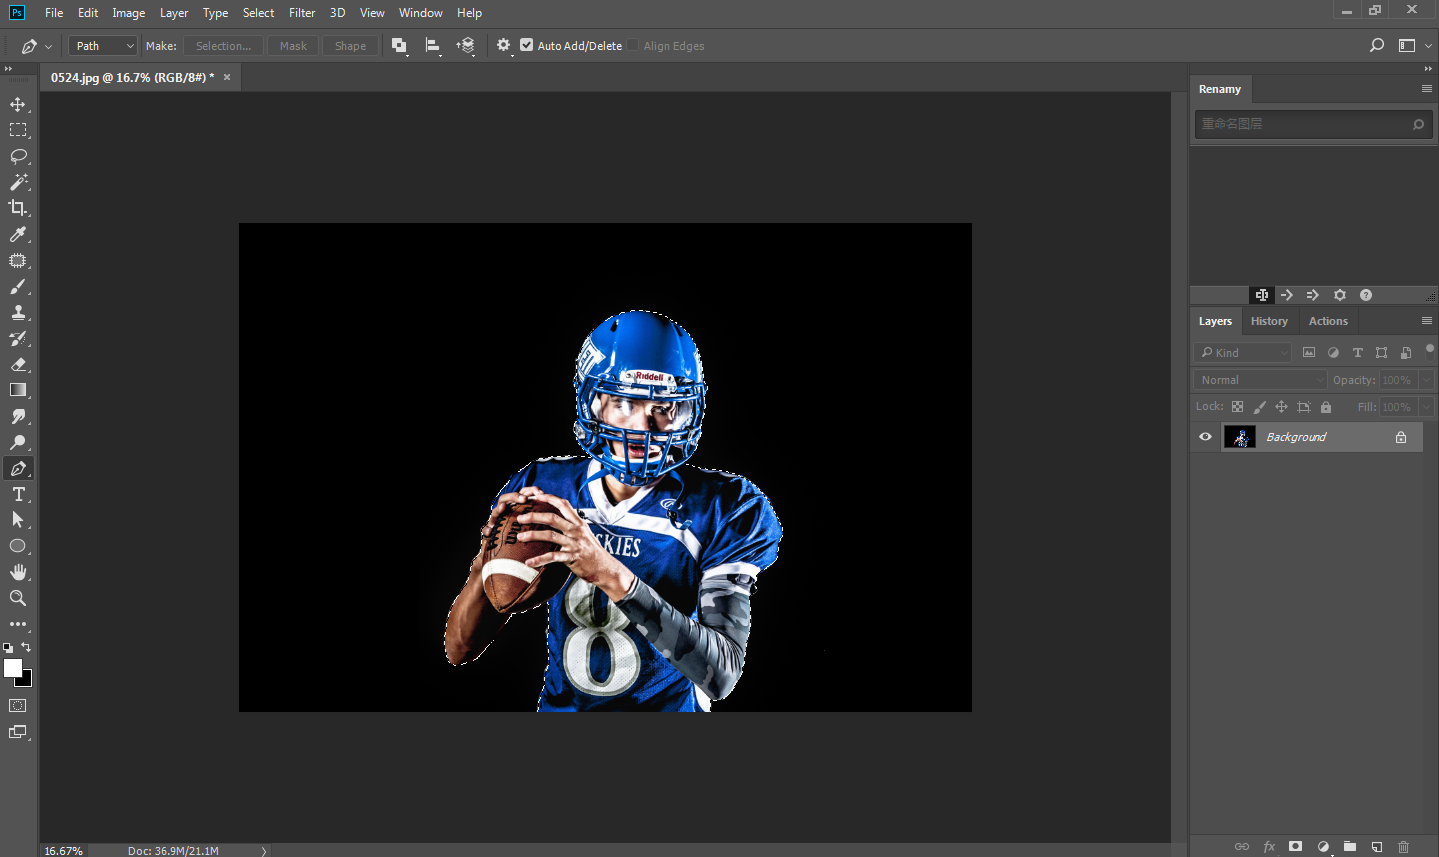Select the Move tool
1439x857 pixels.
18,104
